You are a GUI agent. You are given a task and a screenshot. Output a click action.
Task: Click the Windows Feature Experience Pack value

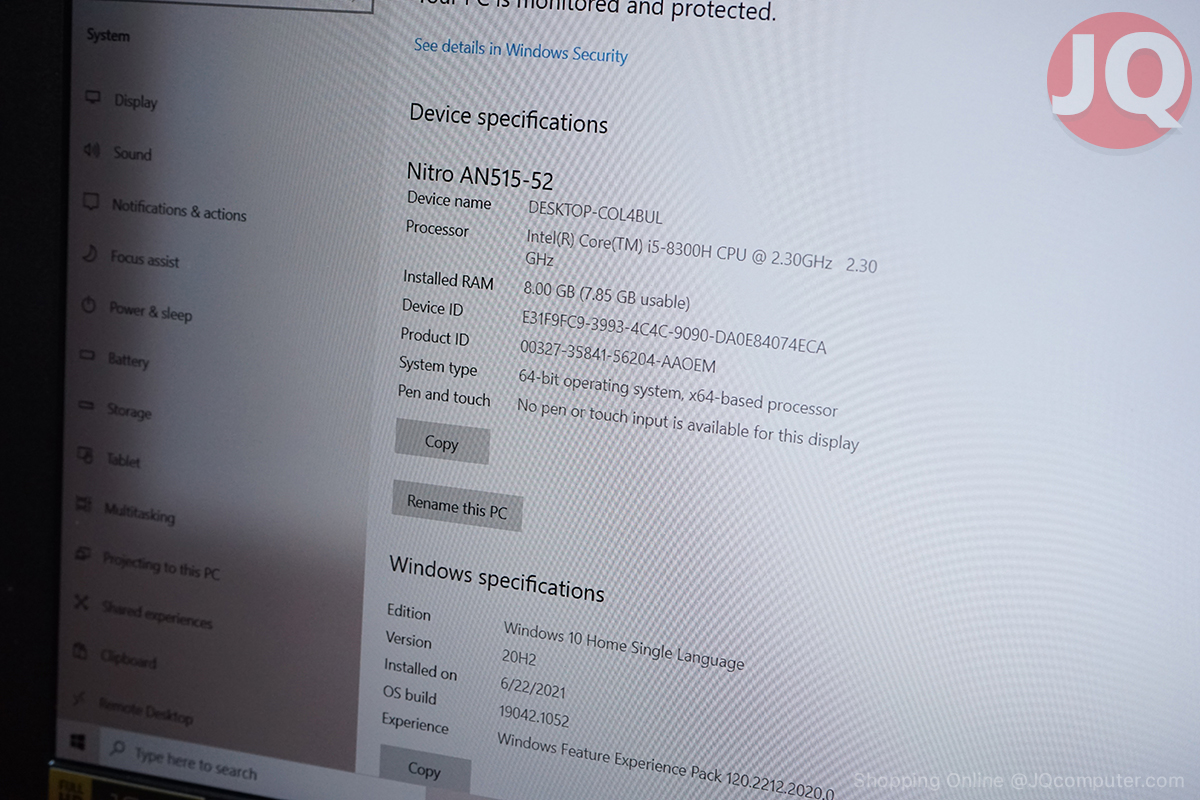665,767
